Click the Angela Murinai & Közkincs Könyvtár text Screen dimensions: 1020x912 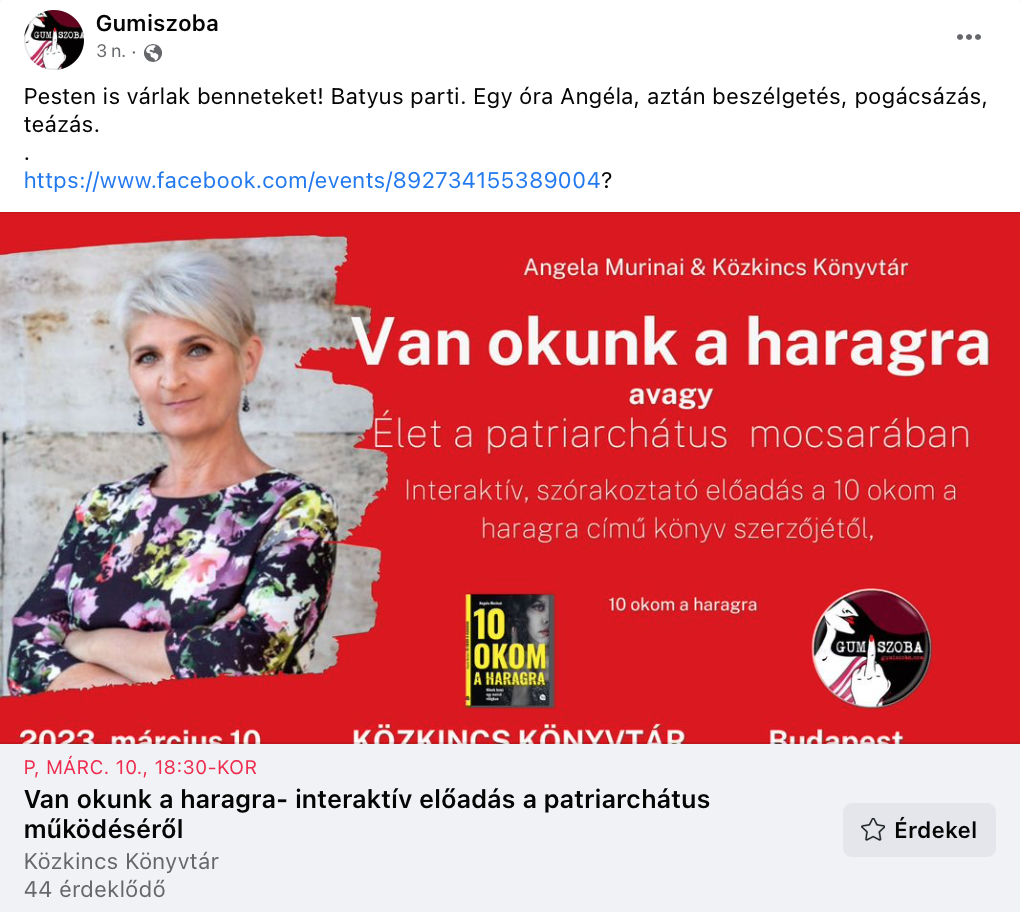716,267
